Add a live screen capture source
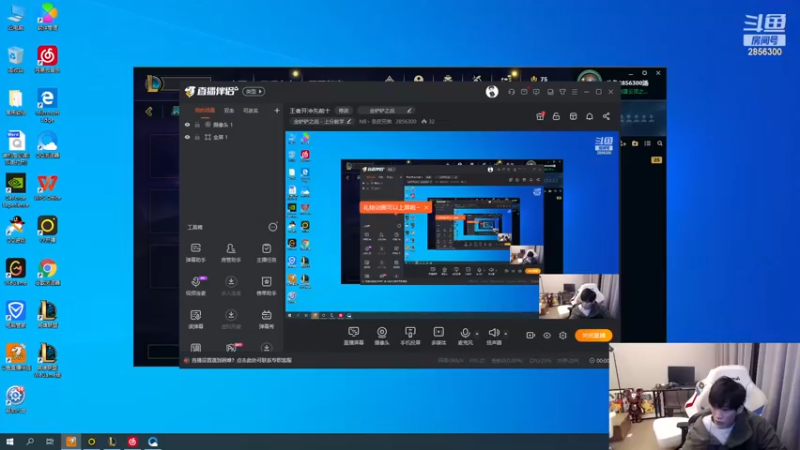 (x=353, y=336)
